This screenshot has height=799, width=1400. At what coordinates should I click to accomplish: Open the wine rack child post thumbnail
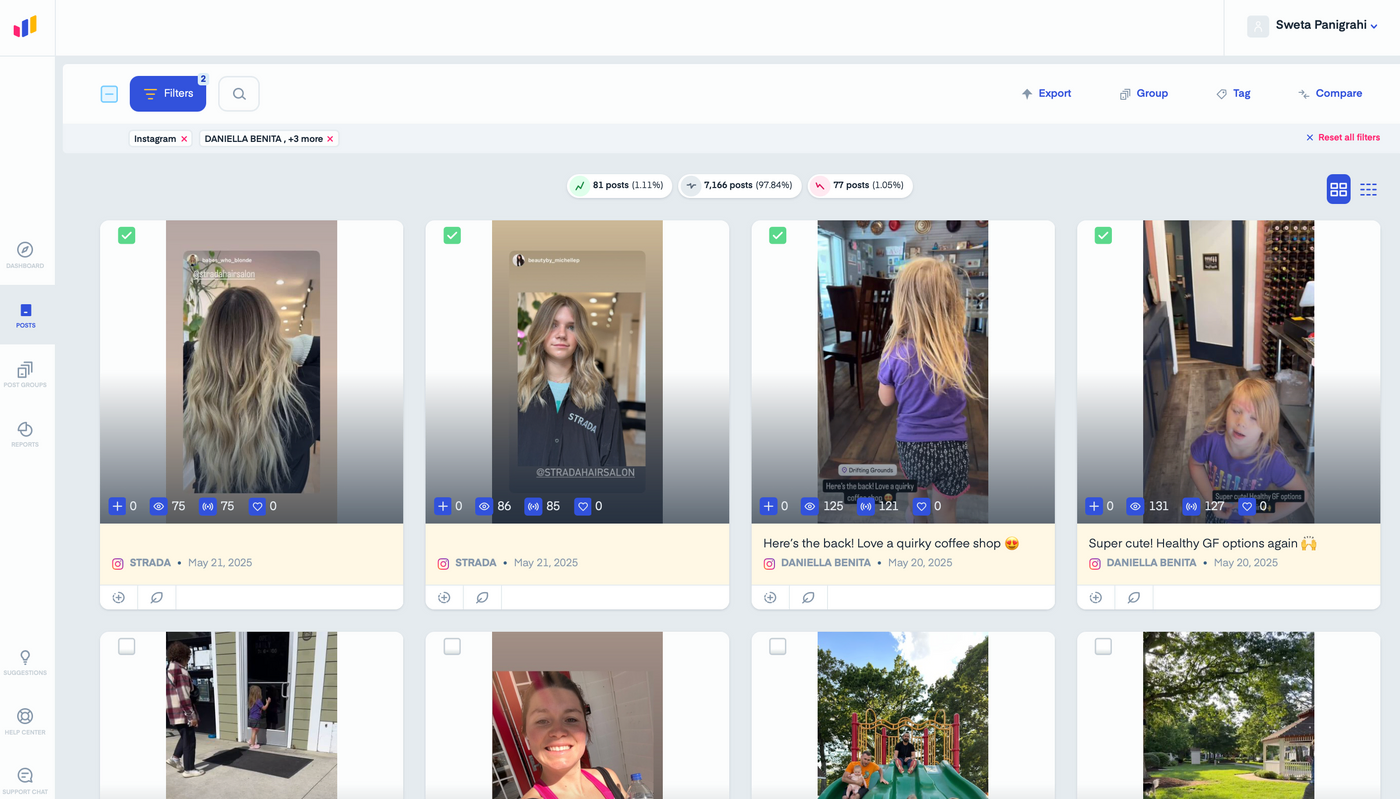pyautogui.click(x=1229, y=372)
